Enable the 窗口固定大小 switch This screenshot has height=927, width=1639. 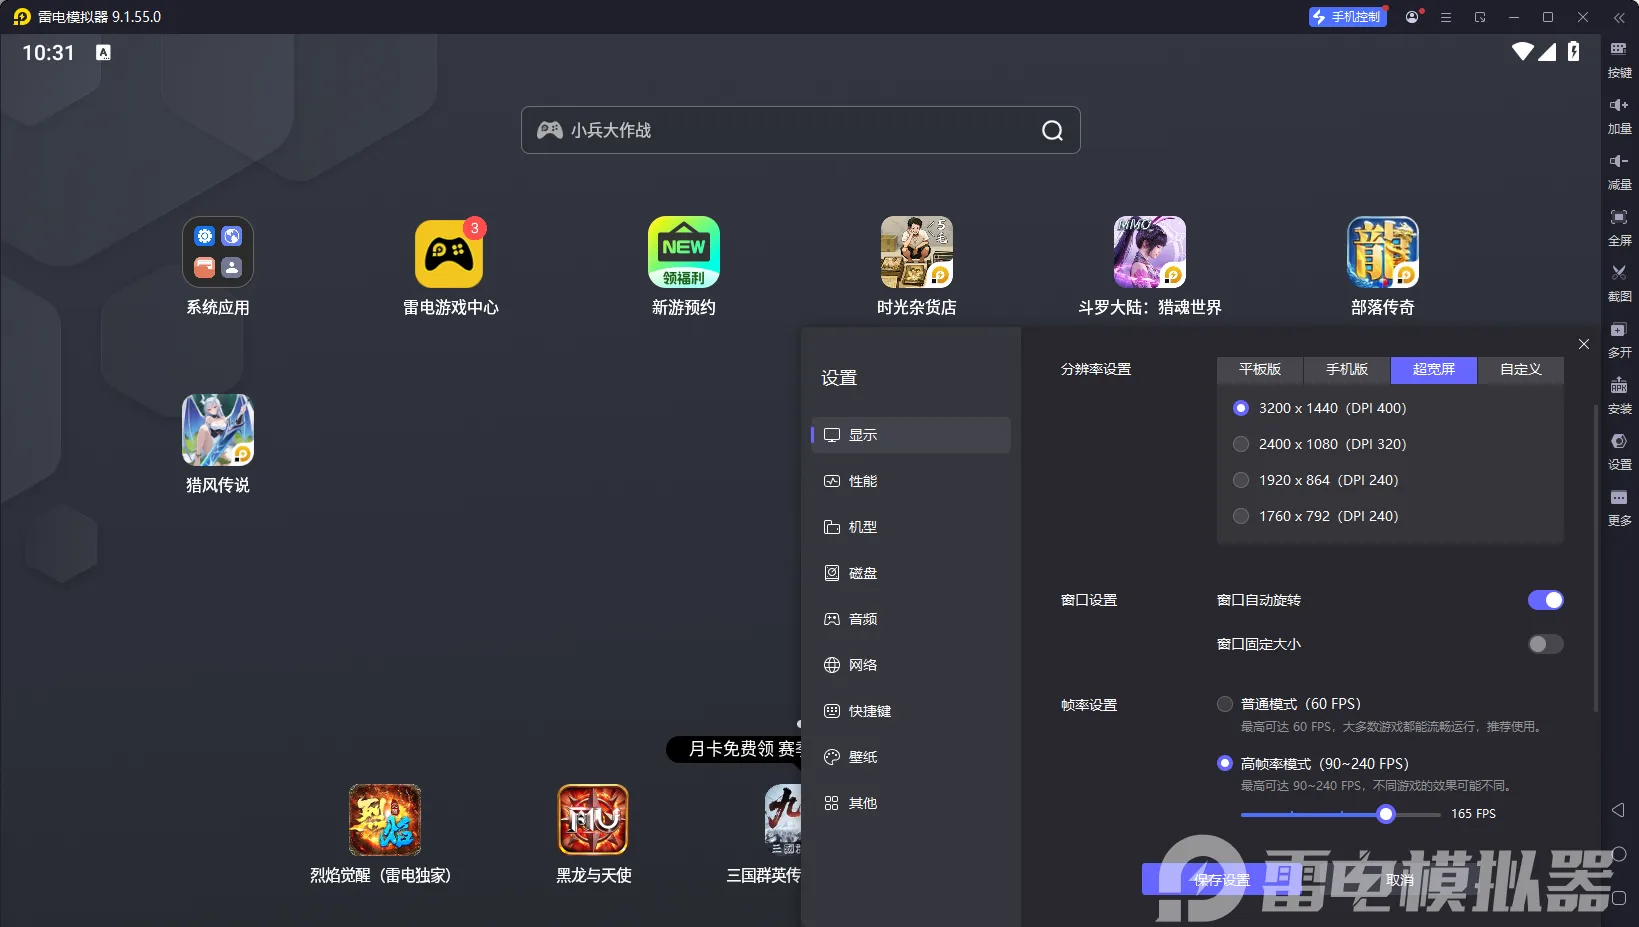tap(1545, 644)
